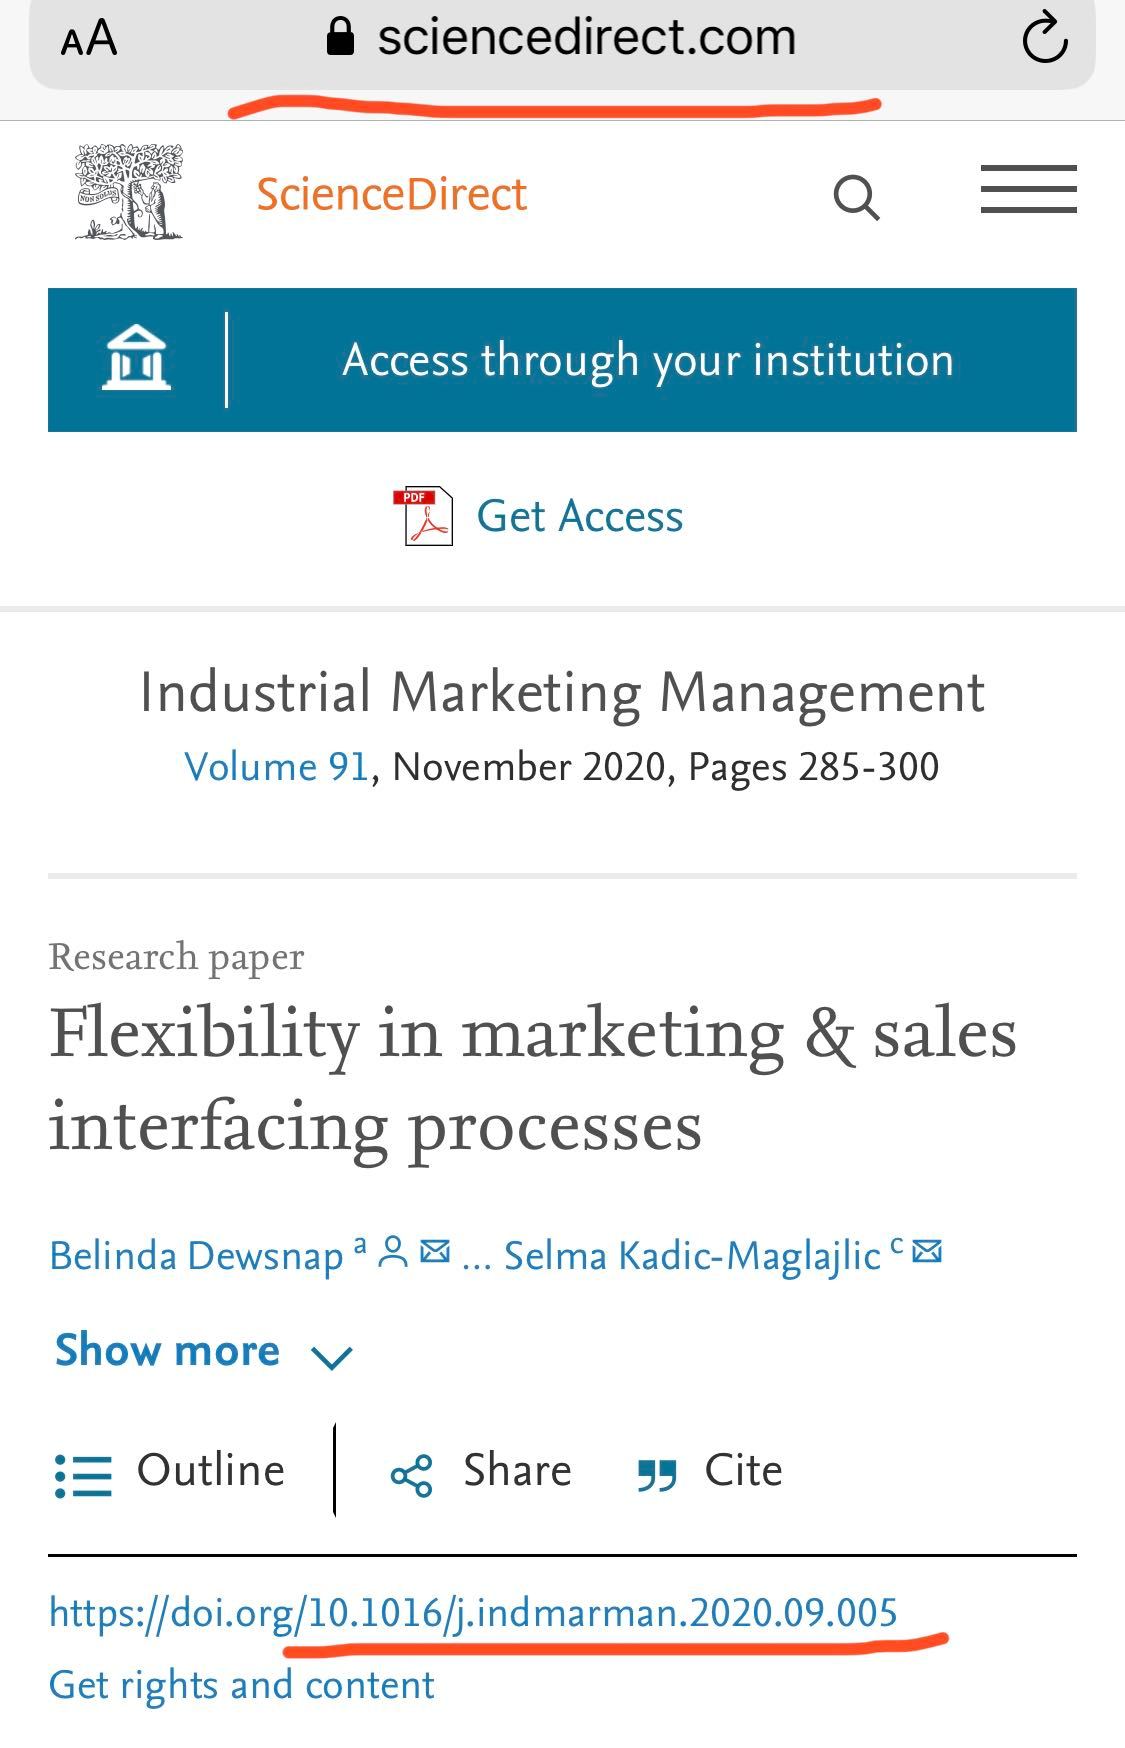This screenshot has height=1748, width=1125.
Task: Open the ScienceDirect search magnifier
Action: (x=857, y=197)
